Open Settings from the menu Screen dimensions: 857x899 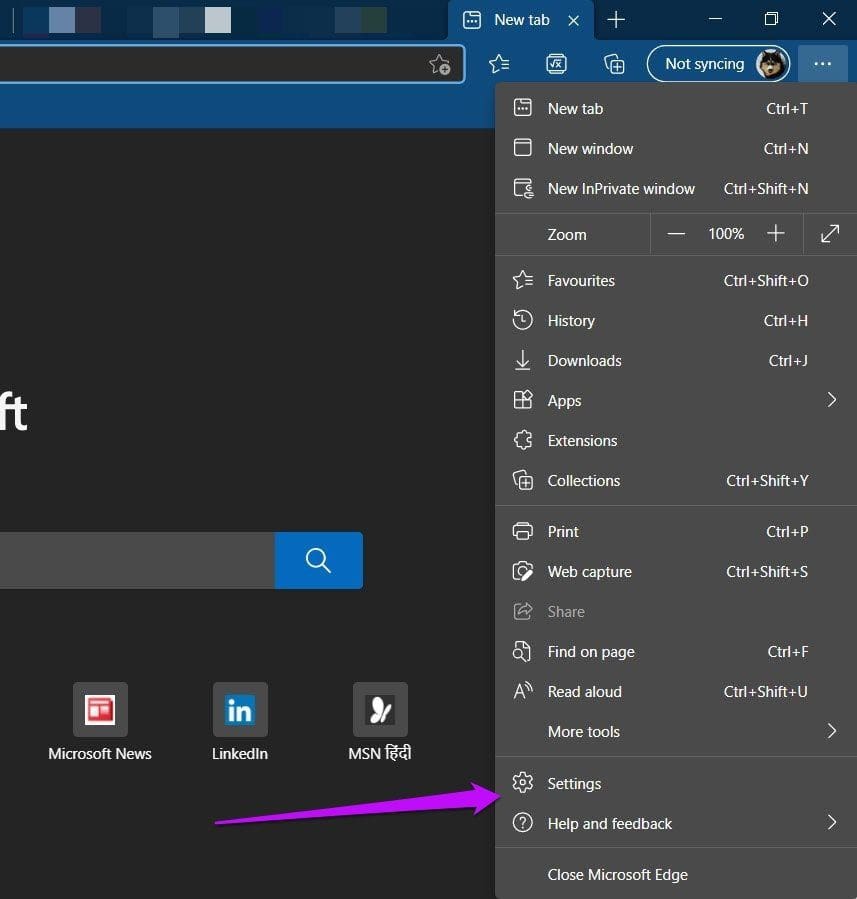tap(676, 783)
